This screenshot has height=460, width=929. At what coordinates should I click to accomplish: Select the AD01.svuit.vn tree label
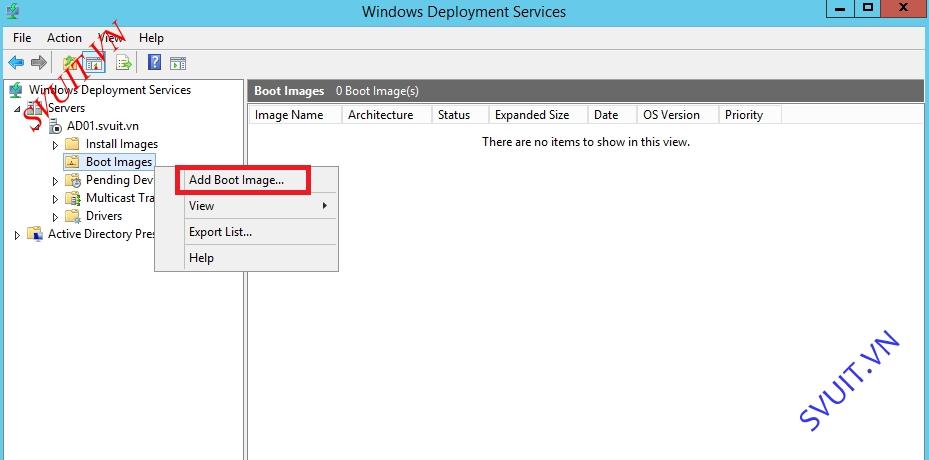pyautogui.click(x=103, y=126)
